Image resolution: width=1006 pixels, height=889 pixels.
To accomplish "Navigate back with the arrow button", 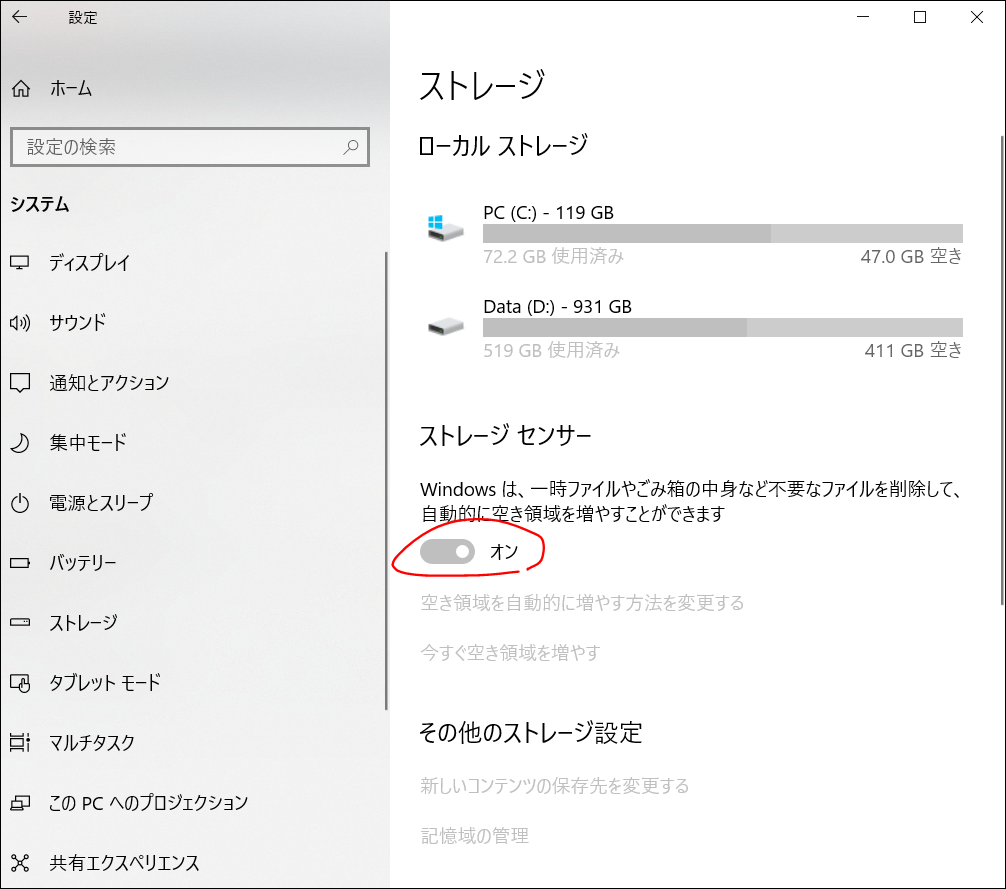I will pos(17,17).
